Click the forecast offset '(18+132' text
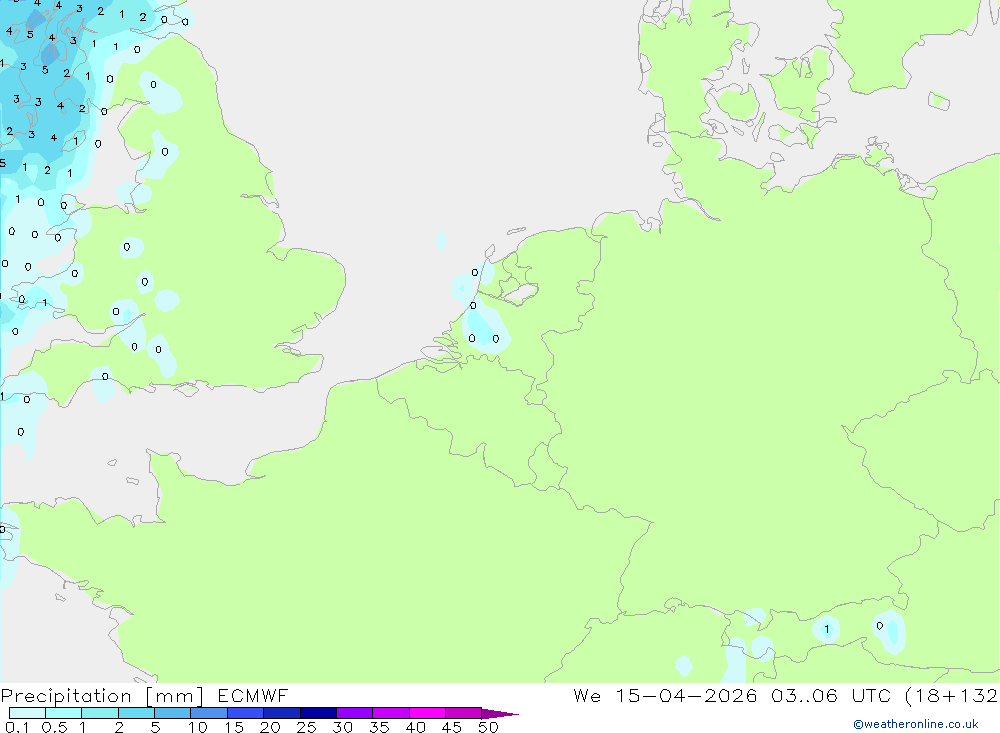The height and width of the screenshot is (733, 1000). pyautogui.click(x=952, y=695)
